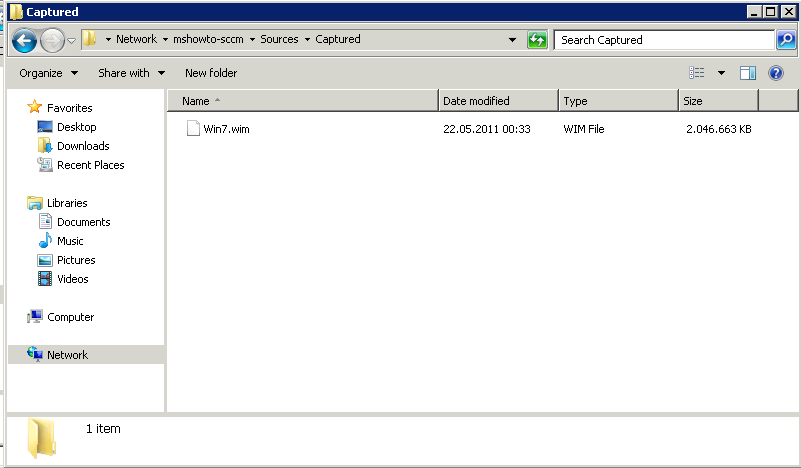Sort by the Type column header
801x468 pixels.
[x=618, y=101]
